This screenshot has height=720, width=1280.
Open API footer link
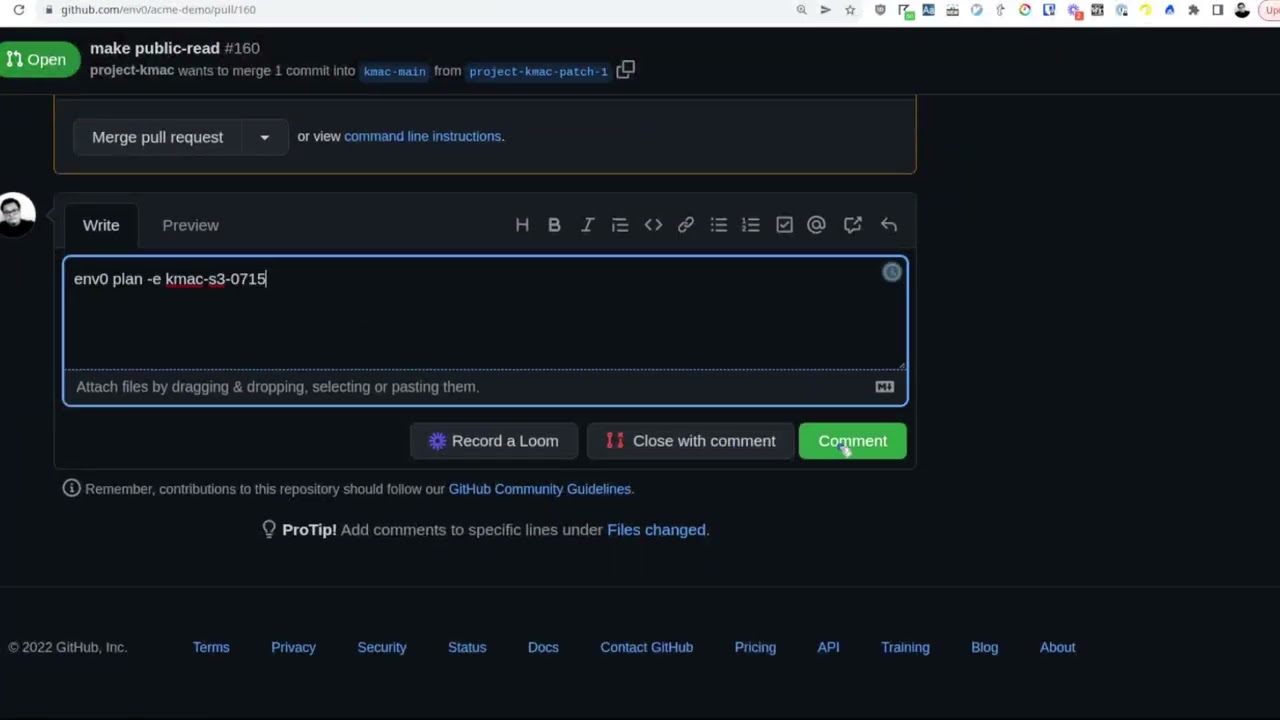828,647
